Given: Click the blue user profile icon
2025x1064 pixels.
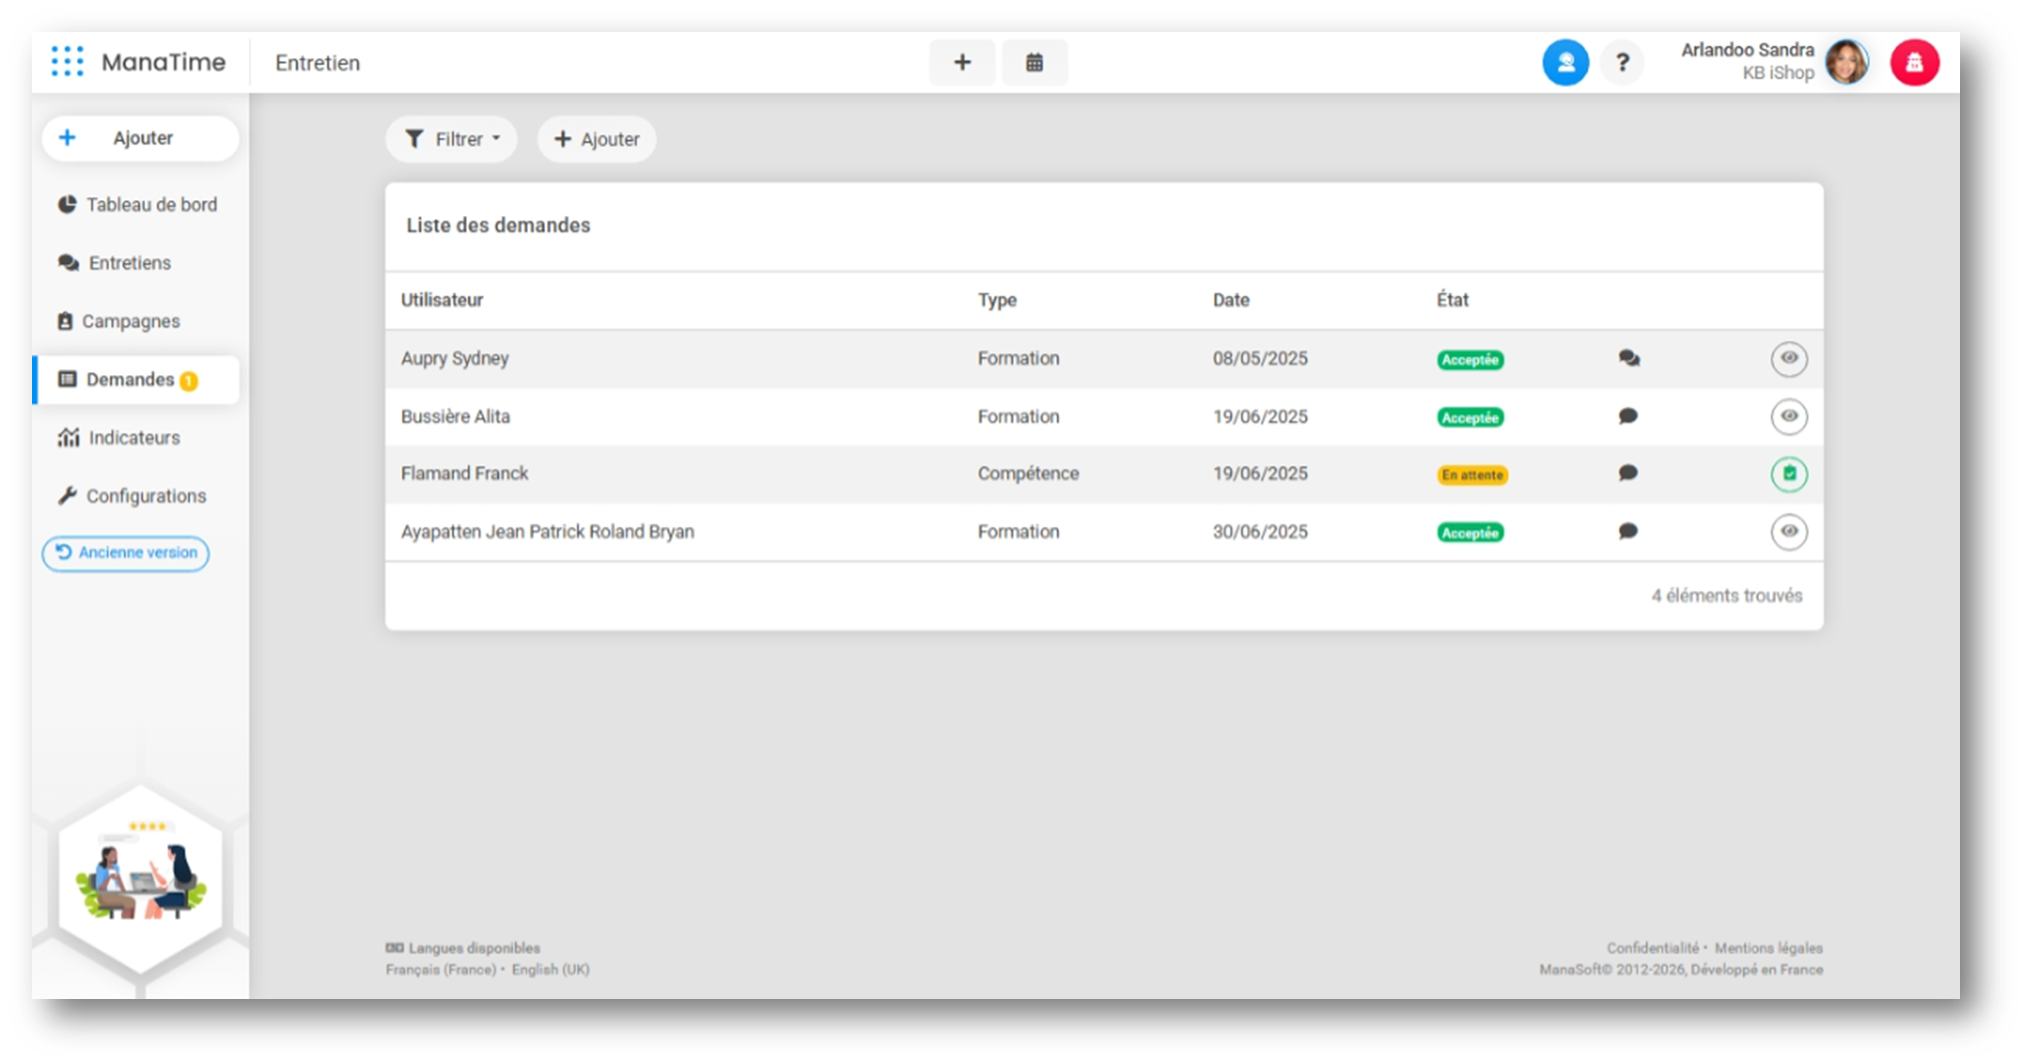Looking at the screenshot, I should point(1565,63).
